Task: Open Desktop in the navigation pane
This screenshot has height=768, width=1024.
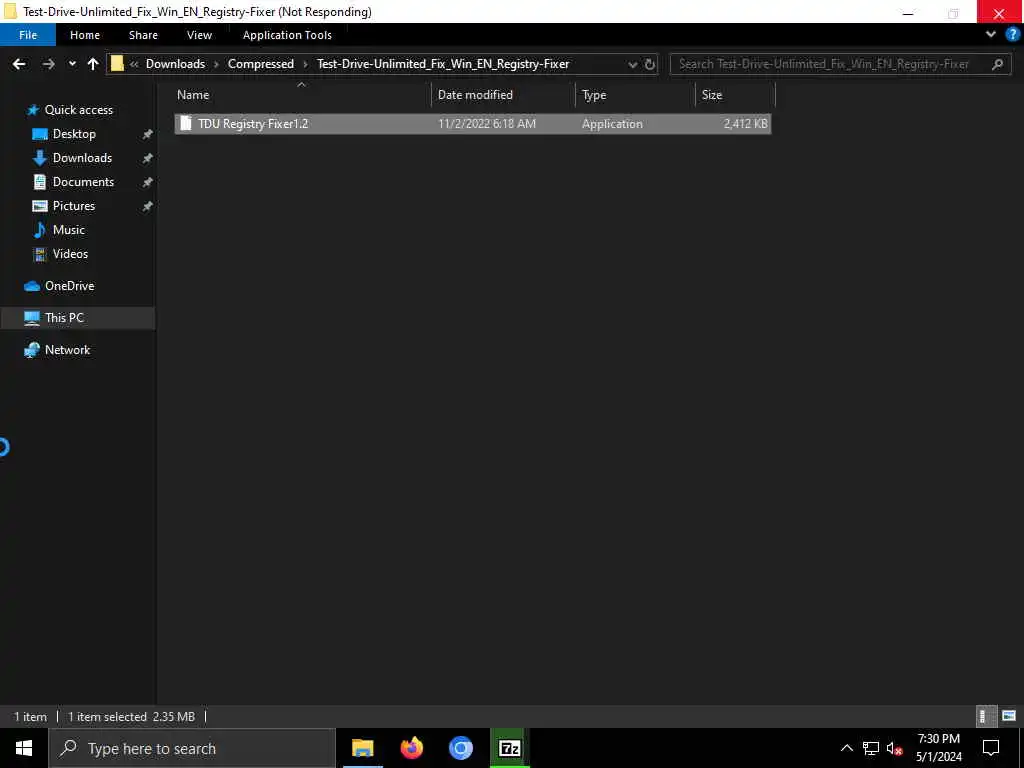Action: (x=74, y=134)
